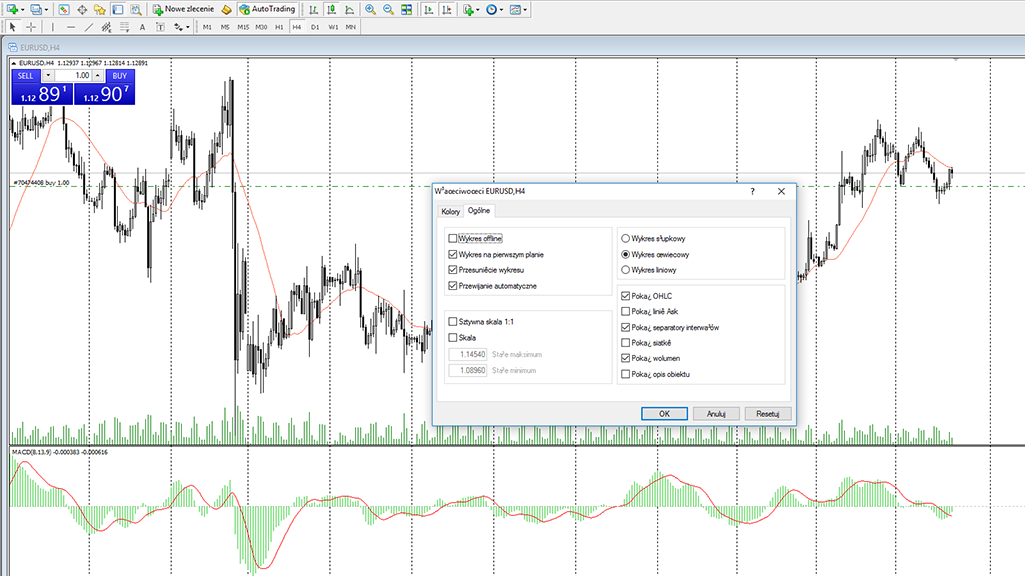Expand the new chart dropdown arrow
This screenshot has height=576, width=1025.
pos(23,9)
